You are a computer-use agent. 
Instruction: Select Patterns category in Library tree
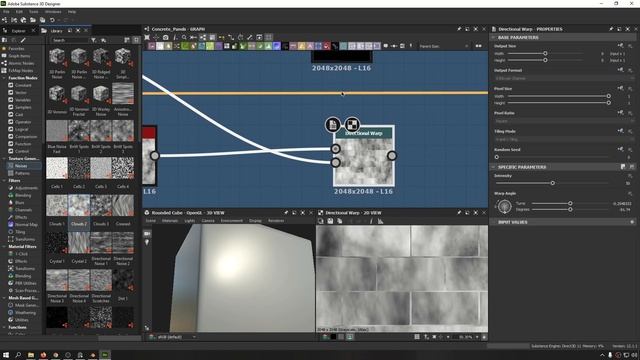point(22,173)
